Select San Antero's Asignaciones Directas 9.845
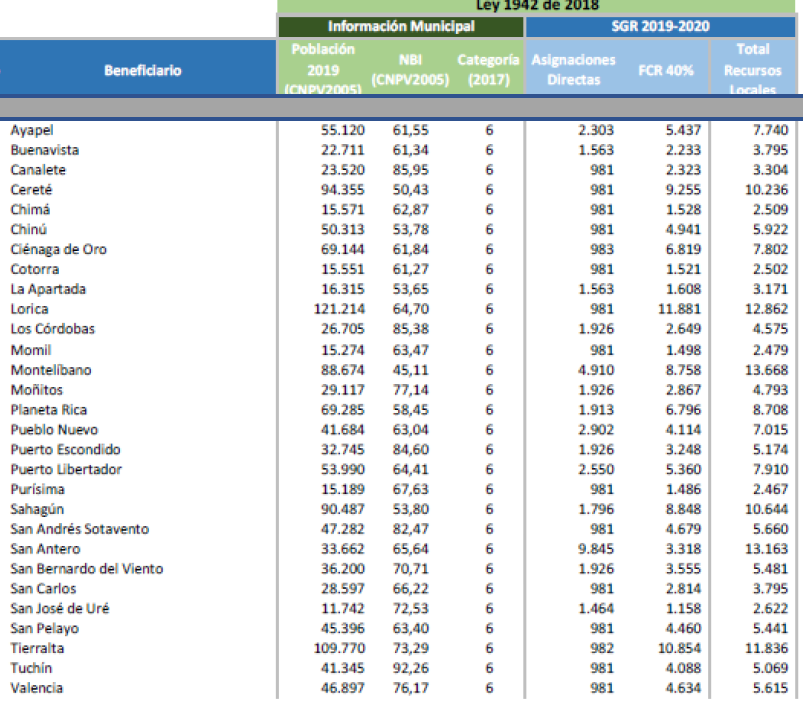This screenshot has width=803, height=705. point(595,548)
